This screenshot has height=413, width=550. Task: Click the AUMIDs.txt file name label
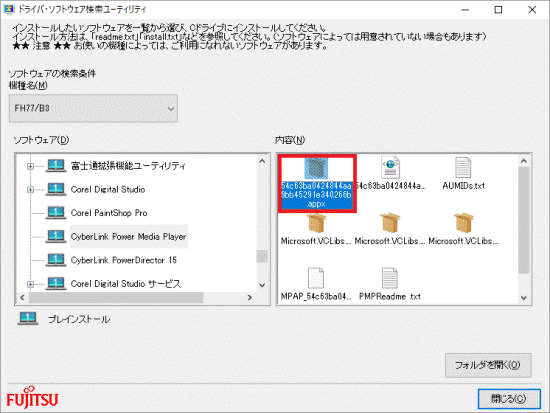pyautogui.click(x=463, y=186)
